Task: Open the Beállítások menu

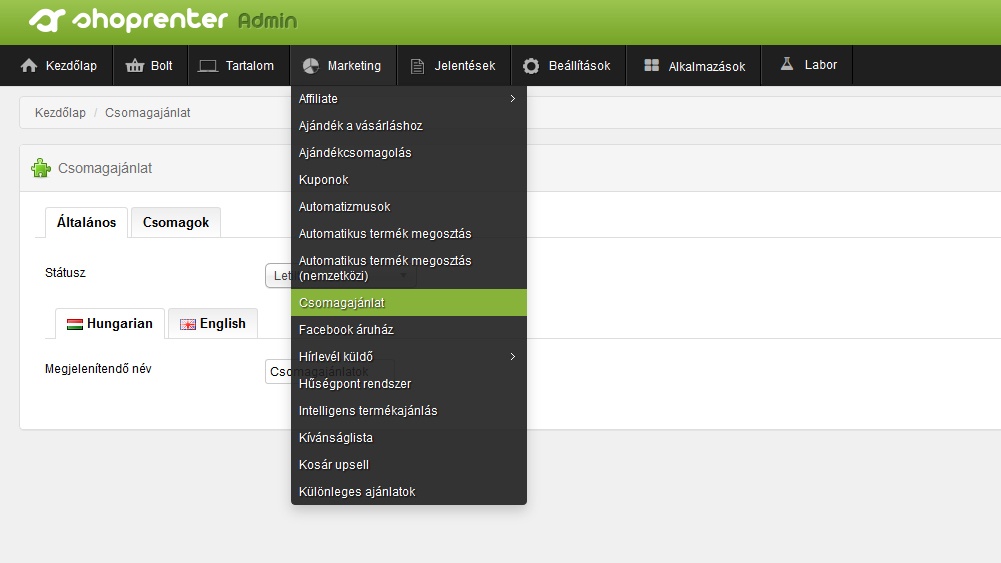Action: 568,65
